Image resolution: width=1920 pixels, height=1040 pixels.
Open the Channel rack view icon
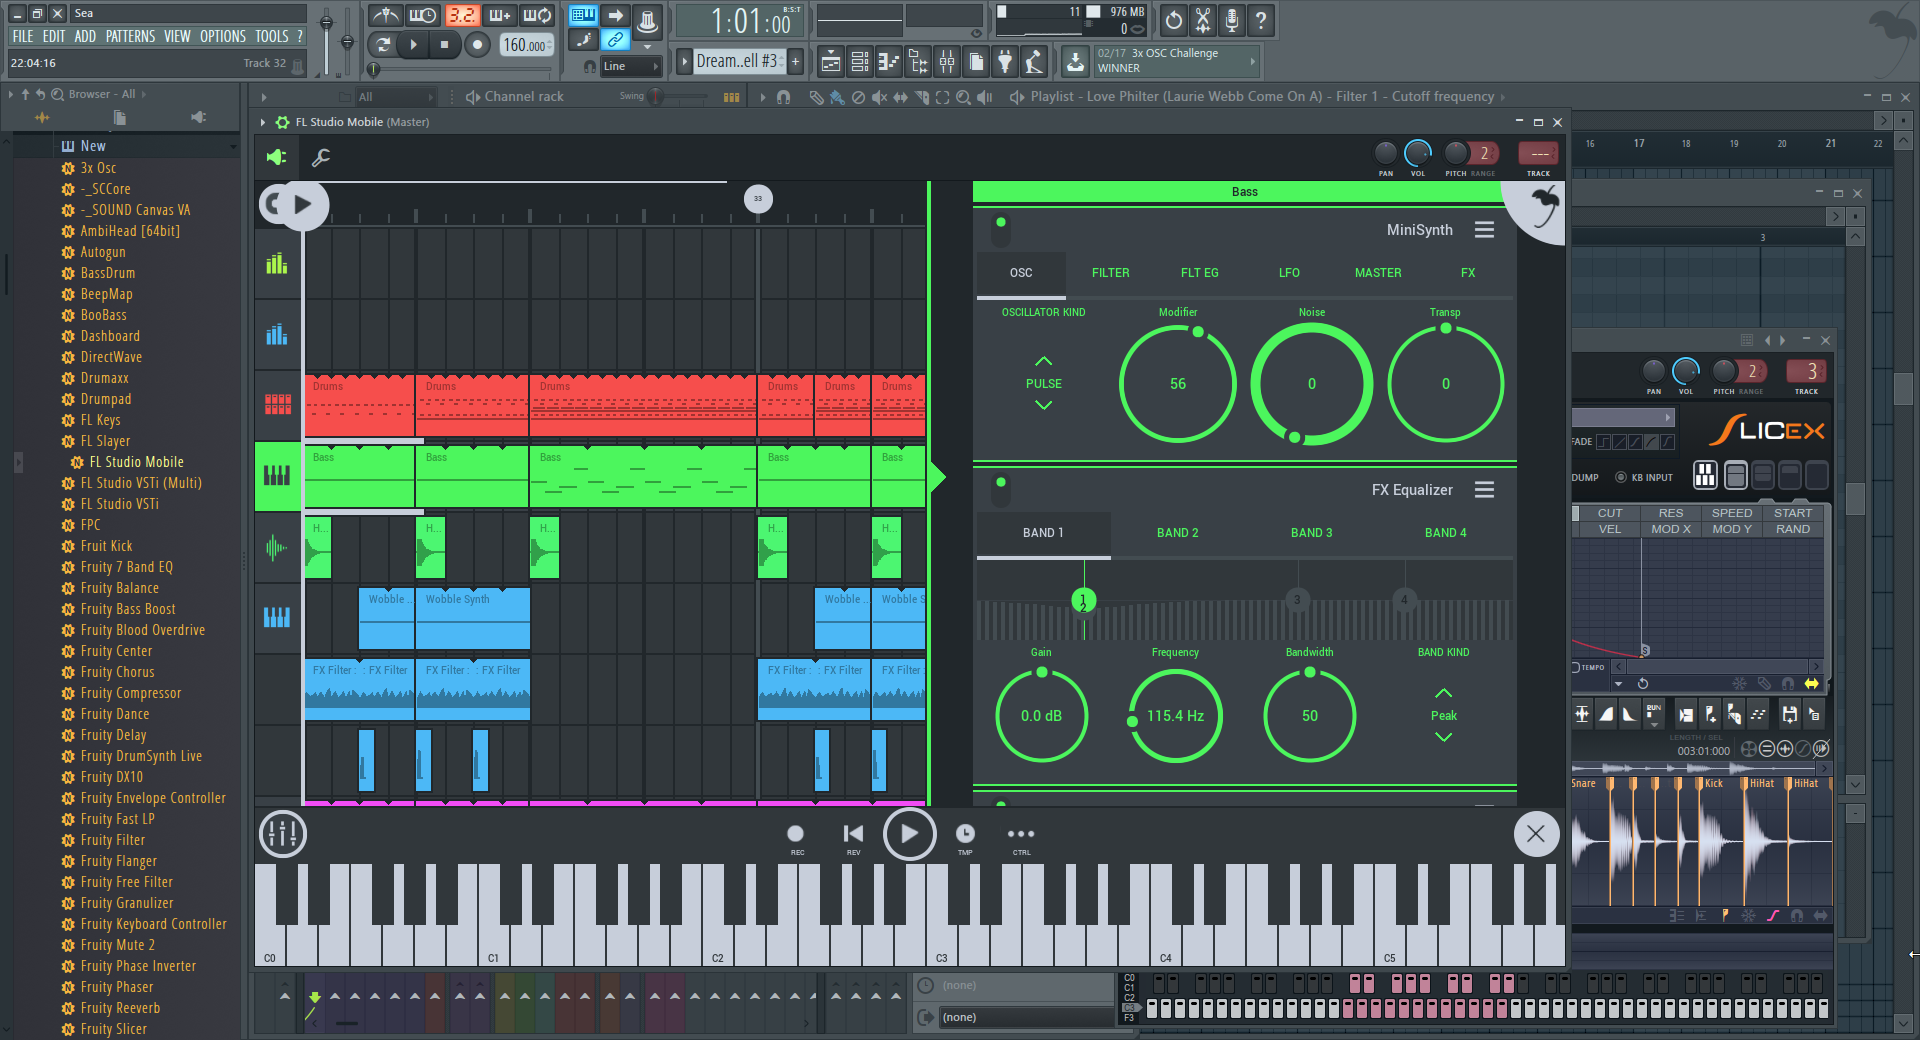tap(860, 62)
